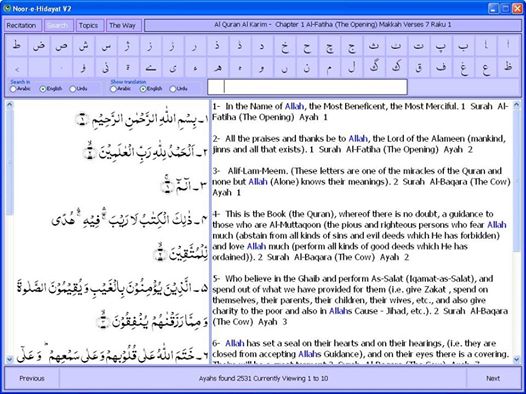Click up arrow of Arabic panel scrollbar
The height and width of the screenshot is (394, 526).
point(9,104)
